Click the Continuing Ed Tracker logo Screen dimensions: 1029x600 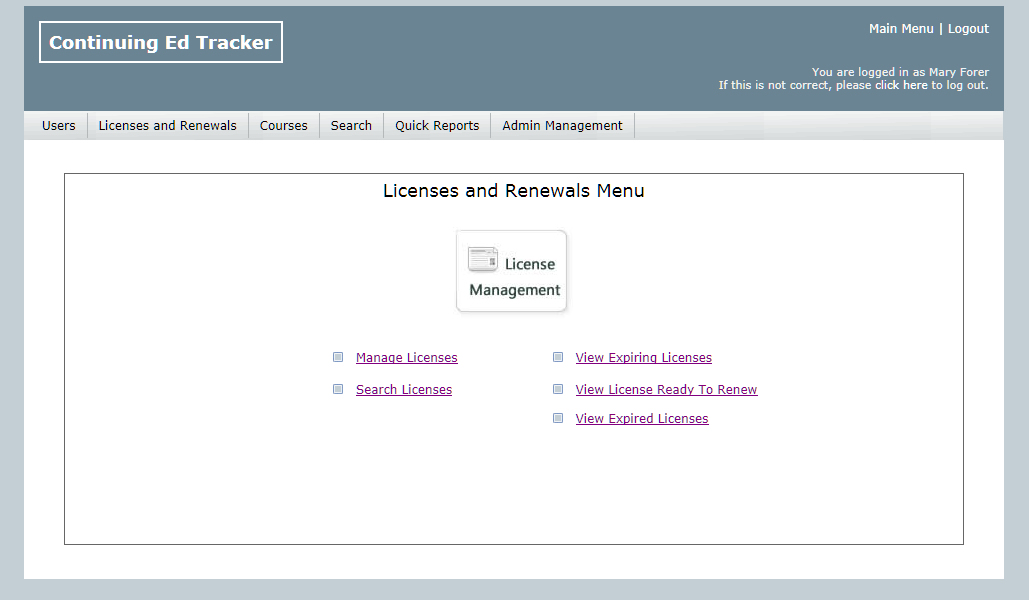pos(161,42)
